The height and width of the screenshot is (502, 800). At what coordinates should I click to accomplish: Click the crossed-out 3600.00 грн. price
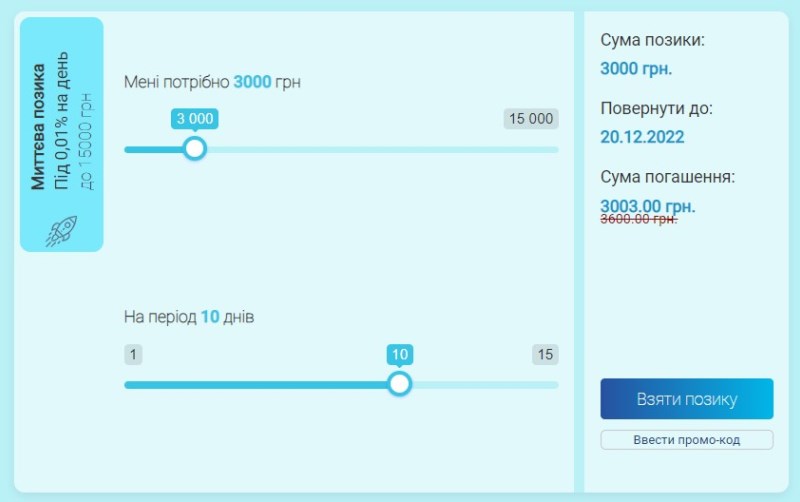(638, 219)
